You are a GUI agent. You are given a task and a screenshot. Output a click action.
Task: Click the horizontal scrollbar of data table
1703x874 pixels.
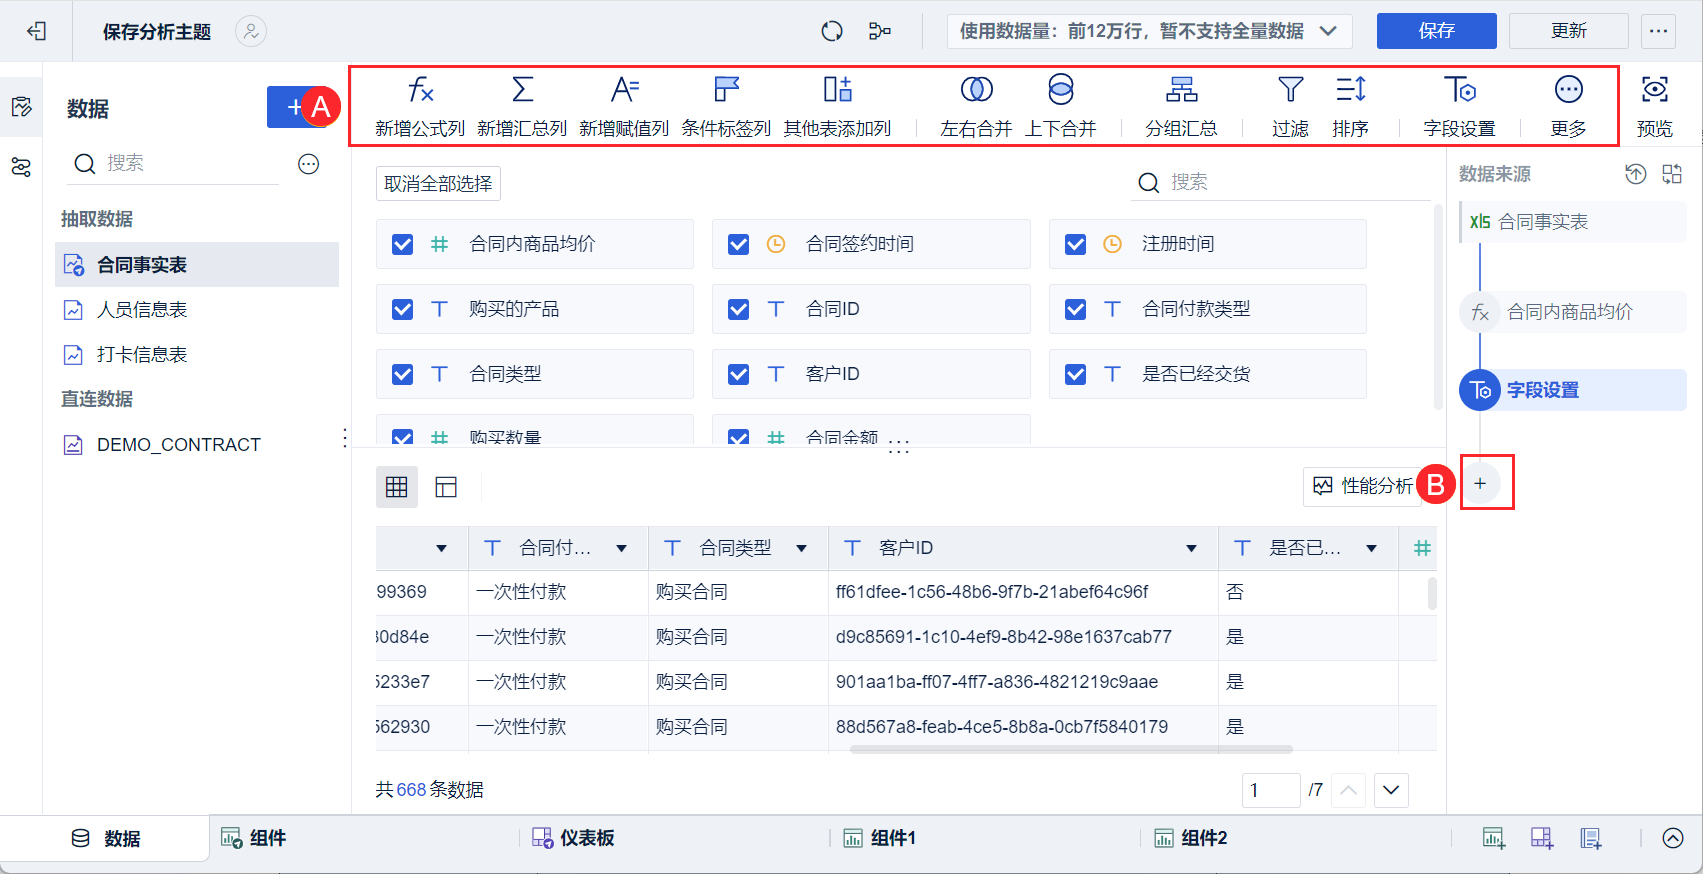pos(1071,749)
